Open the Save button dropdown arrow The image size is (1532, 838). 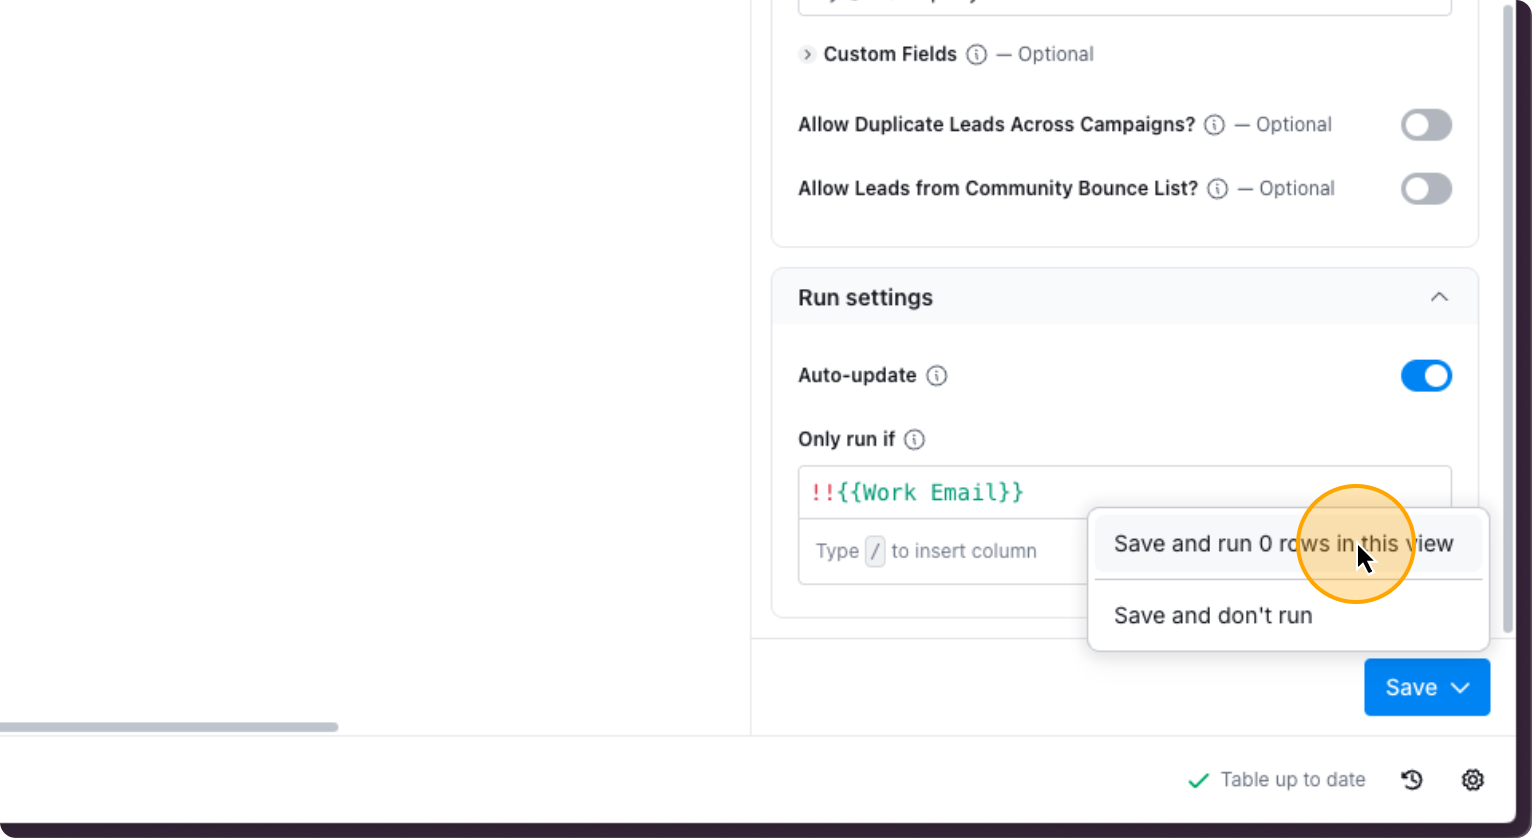[x=1459, y=687]
